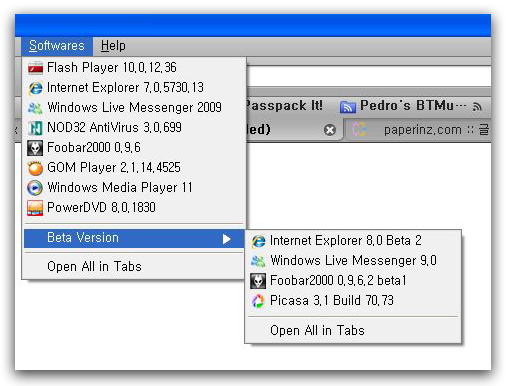Click the feed icon beside Pedro's BTMu bookmark
Screen dimensions: 506x386
coord(348,107)
